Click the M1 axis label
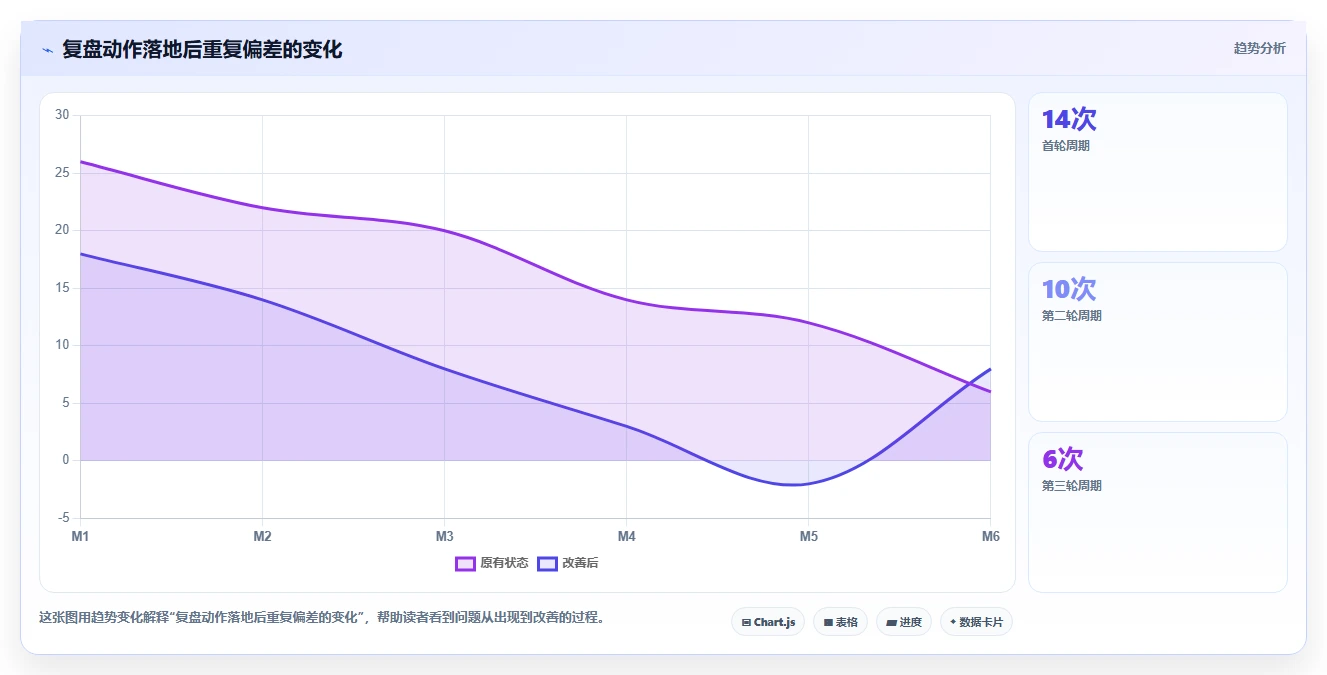1327x675 pixels. point(80,537)
